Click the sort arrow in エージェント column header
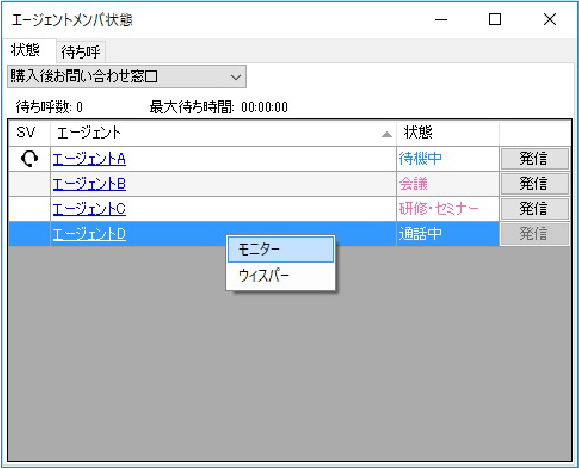The width and height of the screenshot is (579, 468). point(387,134)
